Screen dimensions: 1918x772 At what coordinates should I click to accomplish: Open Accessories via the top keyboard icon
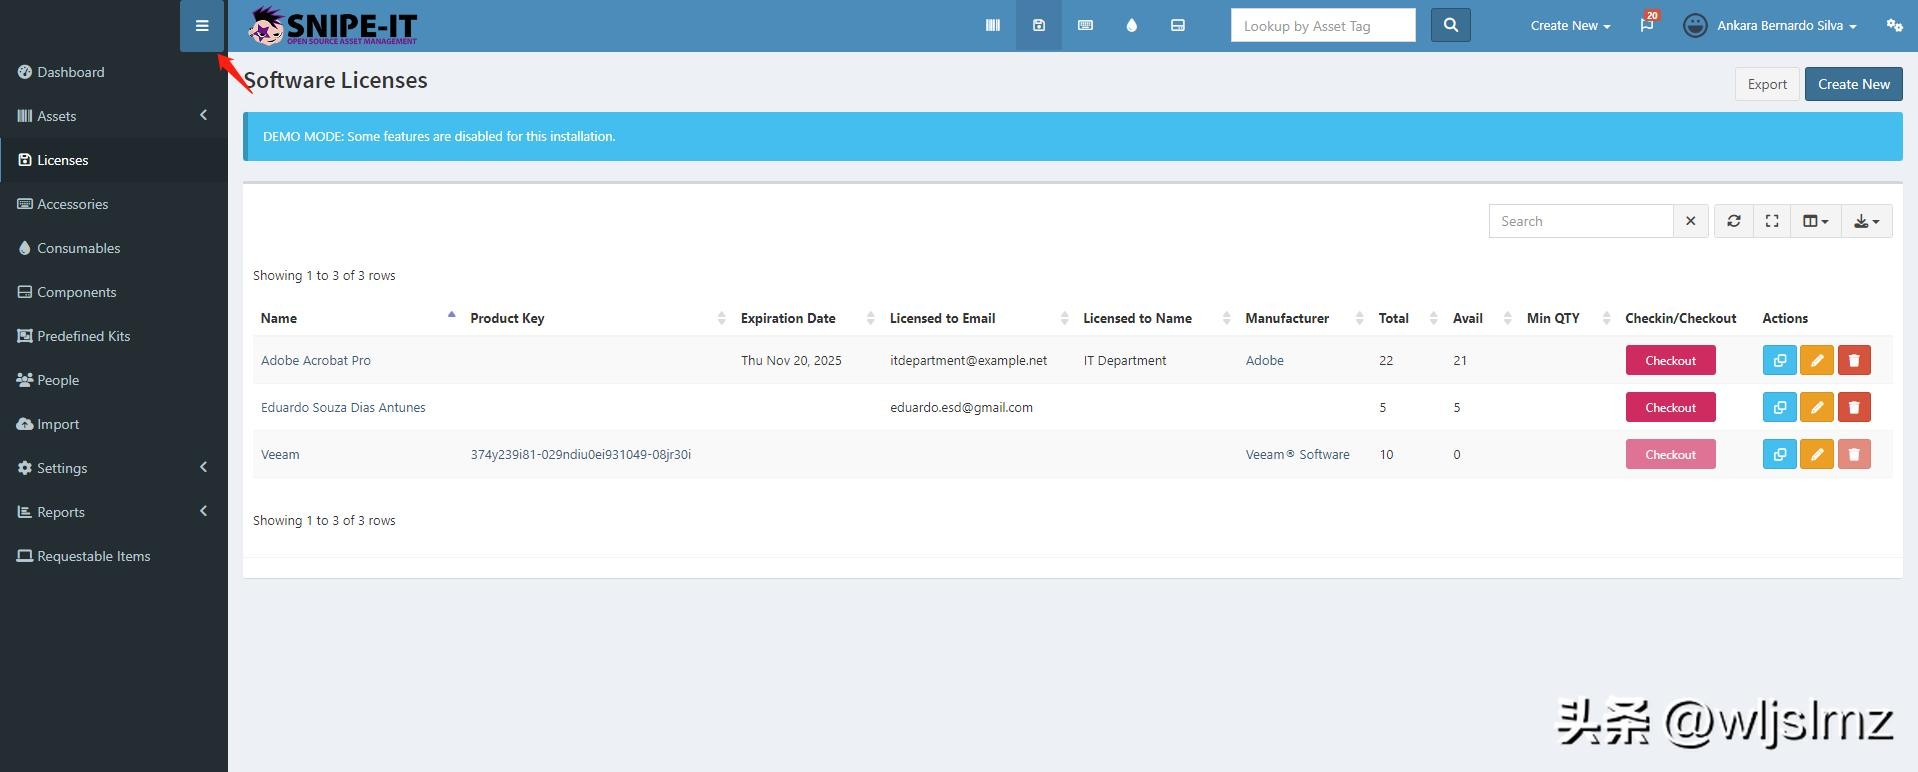(x=1085, y=26)
